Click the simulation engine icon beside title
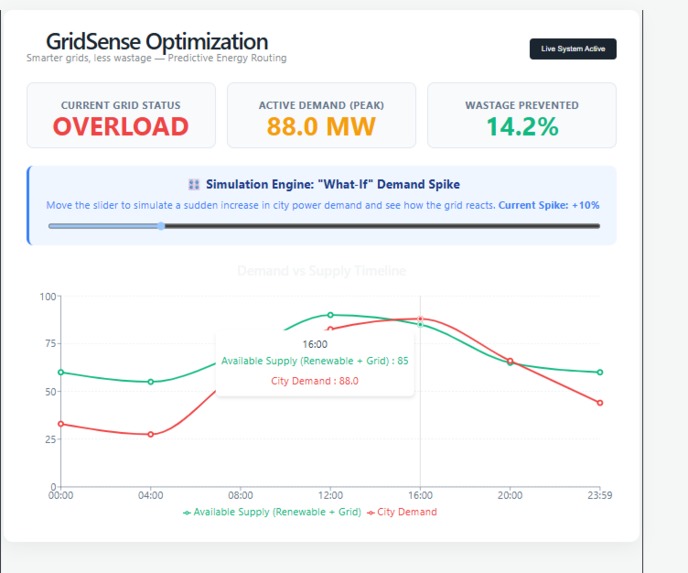 pos(194,184)
